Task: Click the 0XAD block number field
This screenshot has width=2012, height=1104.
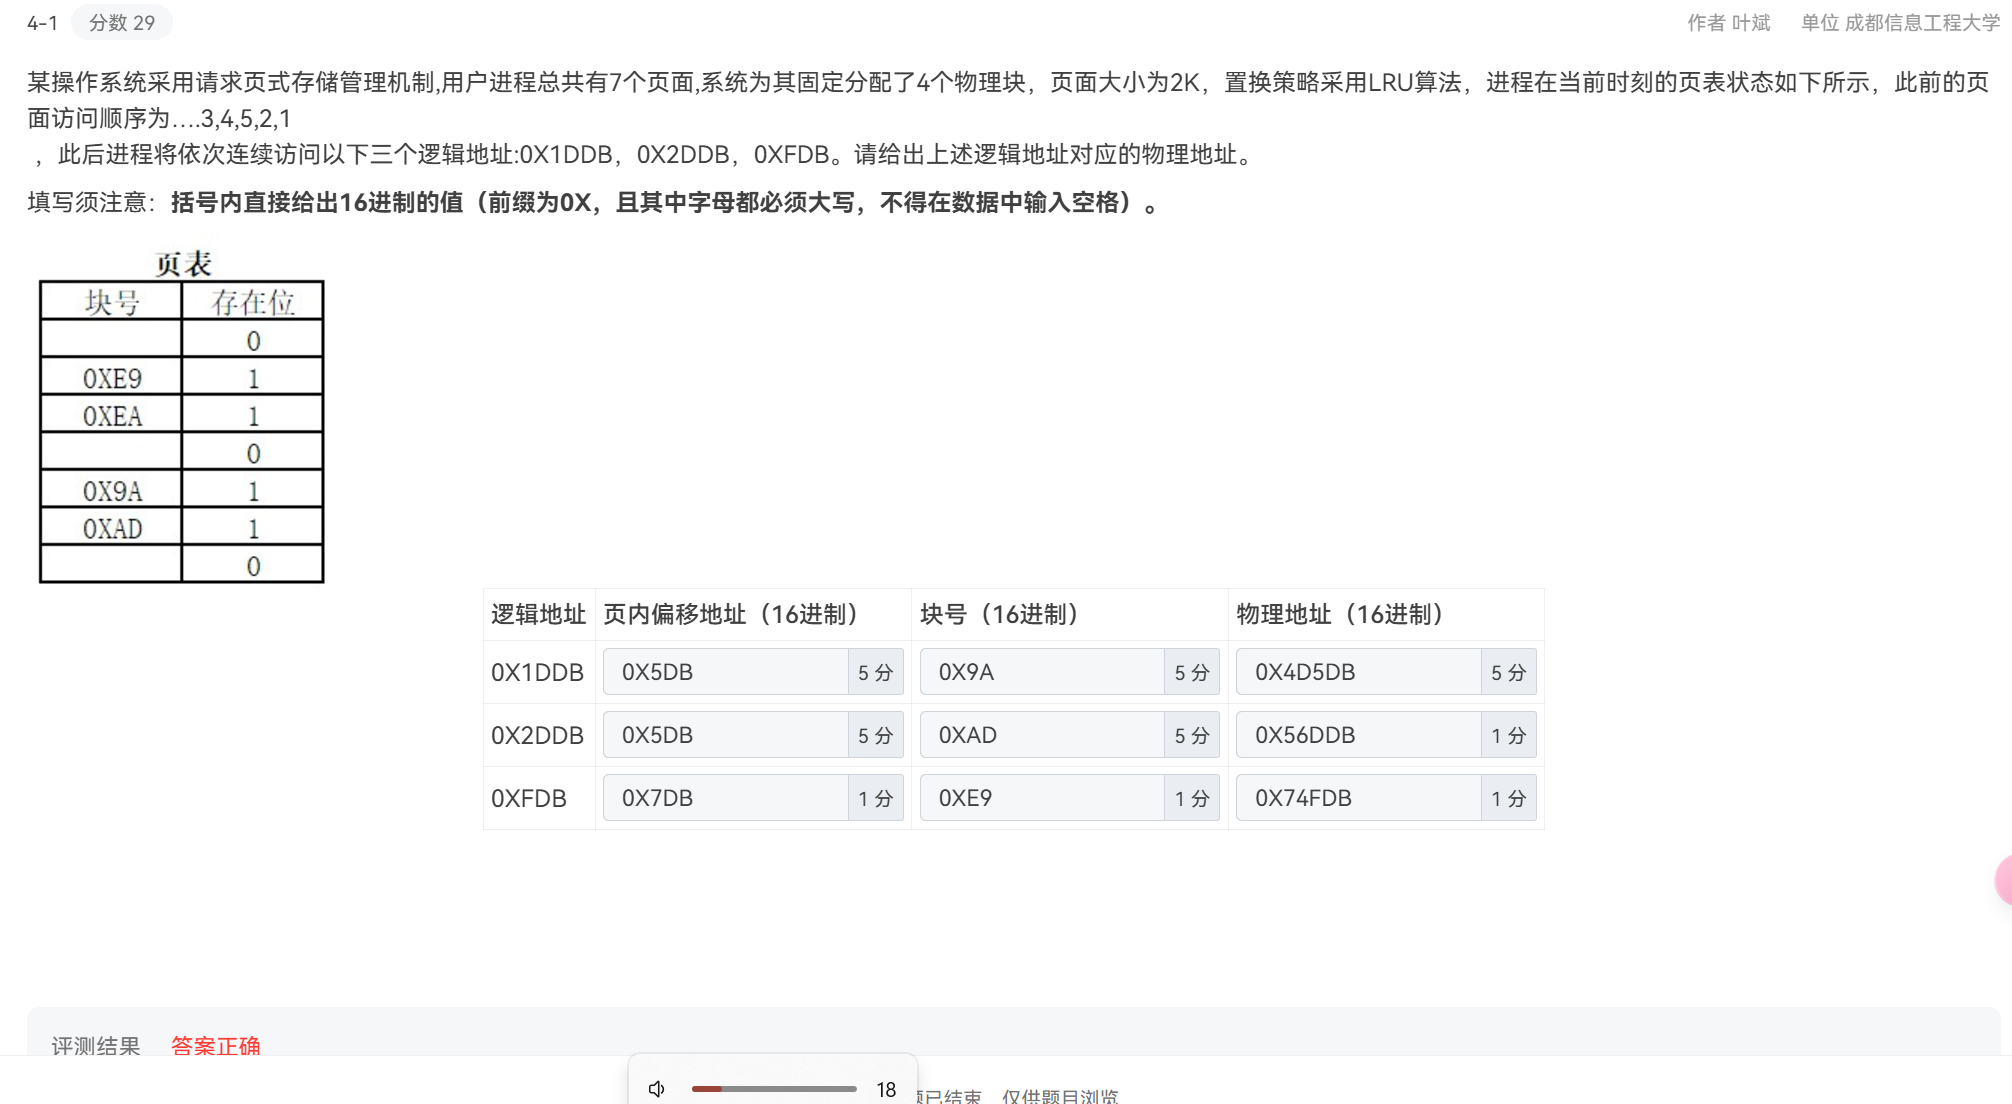Action: click(1041, 735)
